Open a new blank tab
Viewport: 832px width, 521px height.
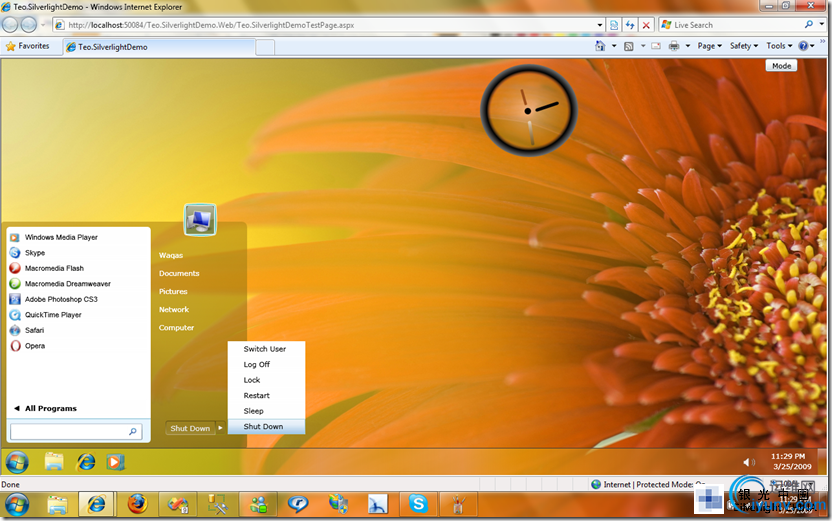tap(265, 47)
